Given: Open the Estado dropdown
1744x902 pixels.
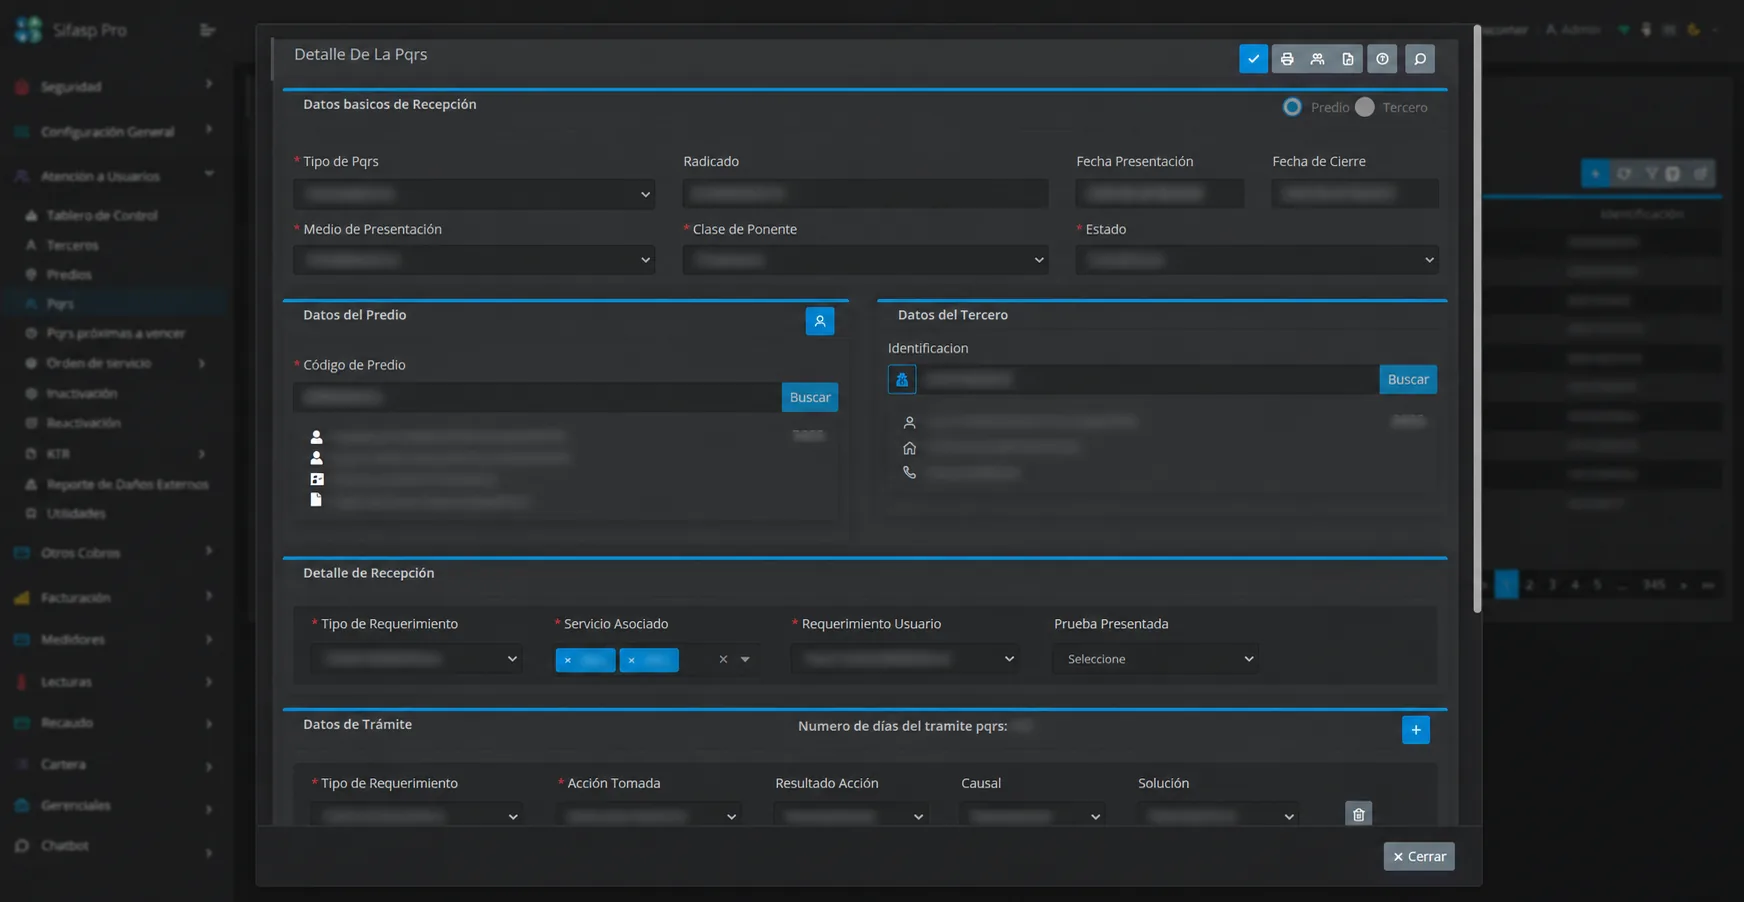Looking at the screenshot, I should (1257, 260).
